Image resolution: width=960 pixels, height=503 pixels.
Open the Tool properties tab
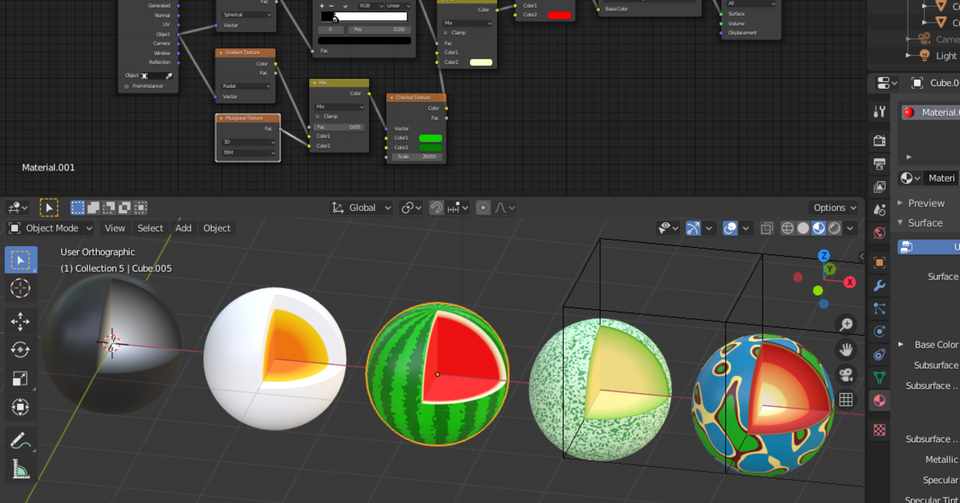[880, 111]
